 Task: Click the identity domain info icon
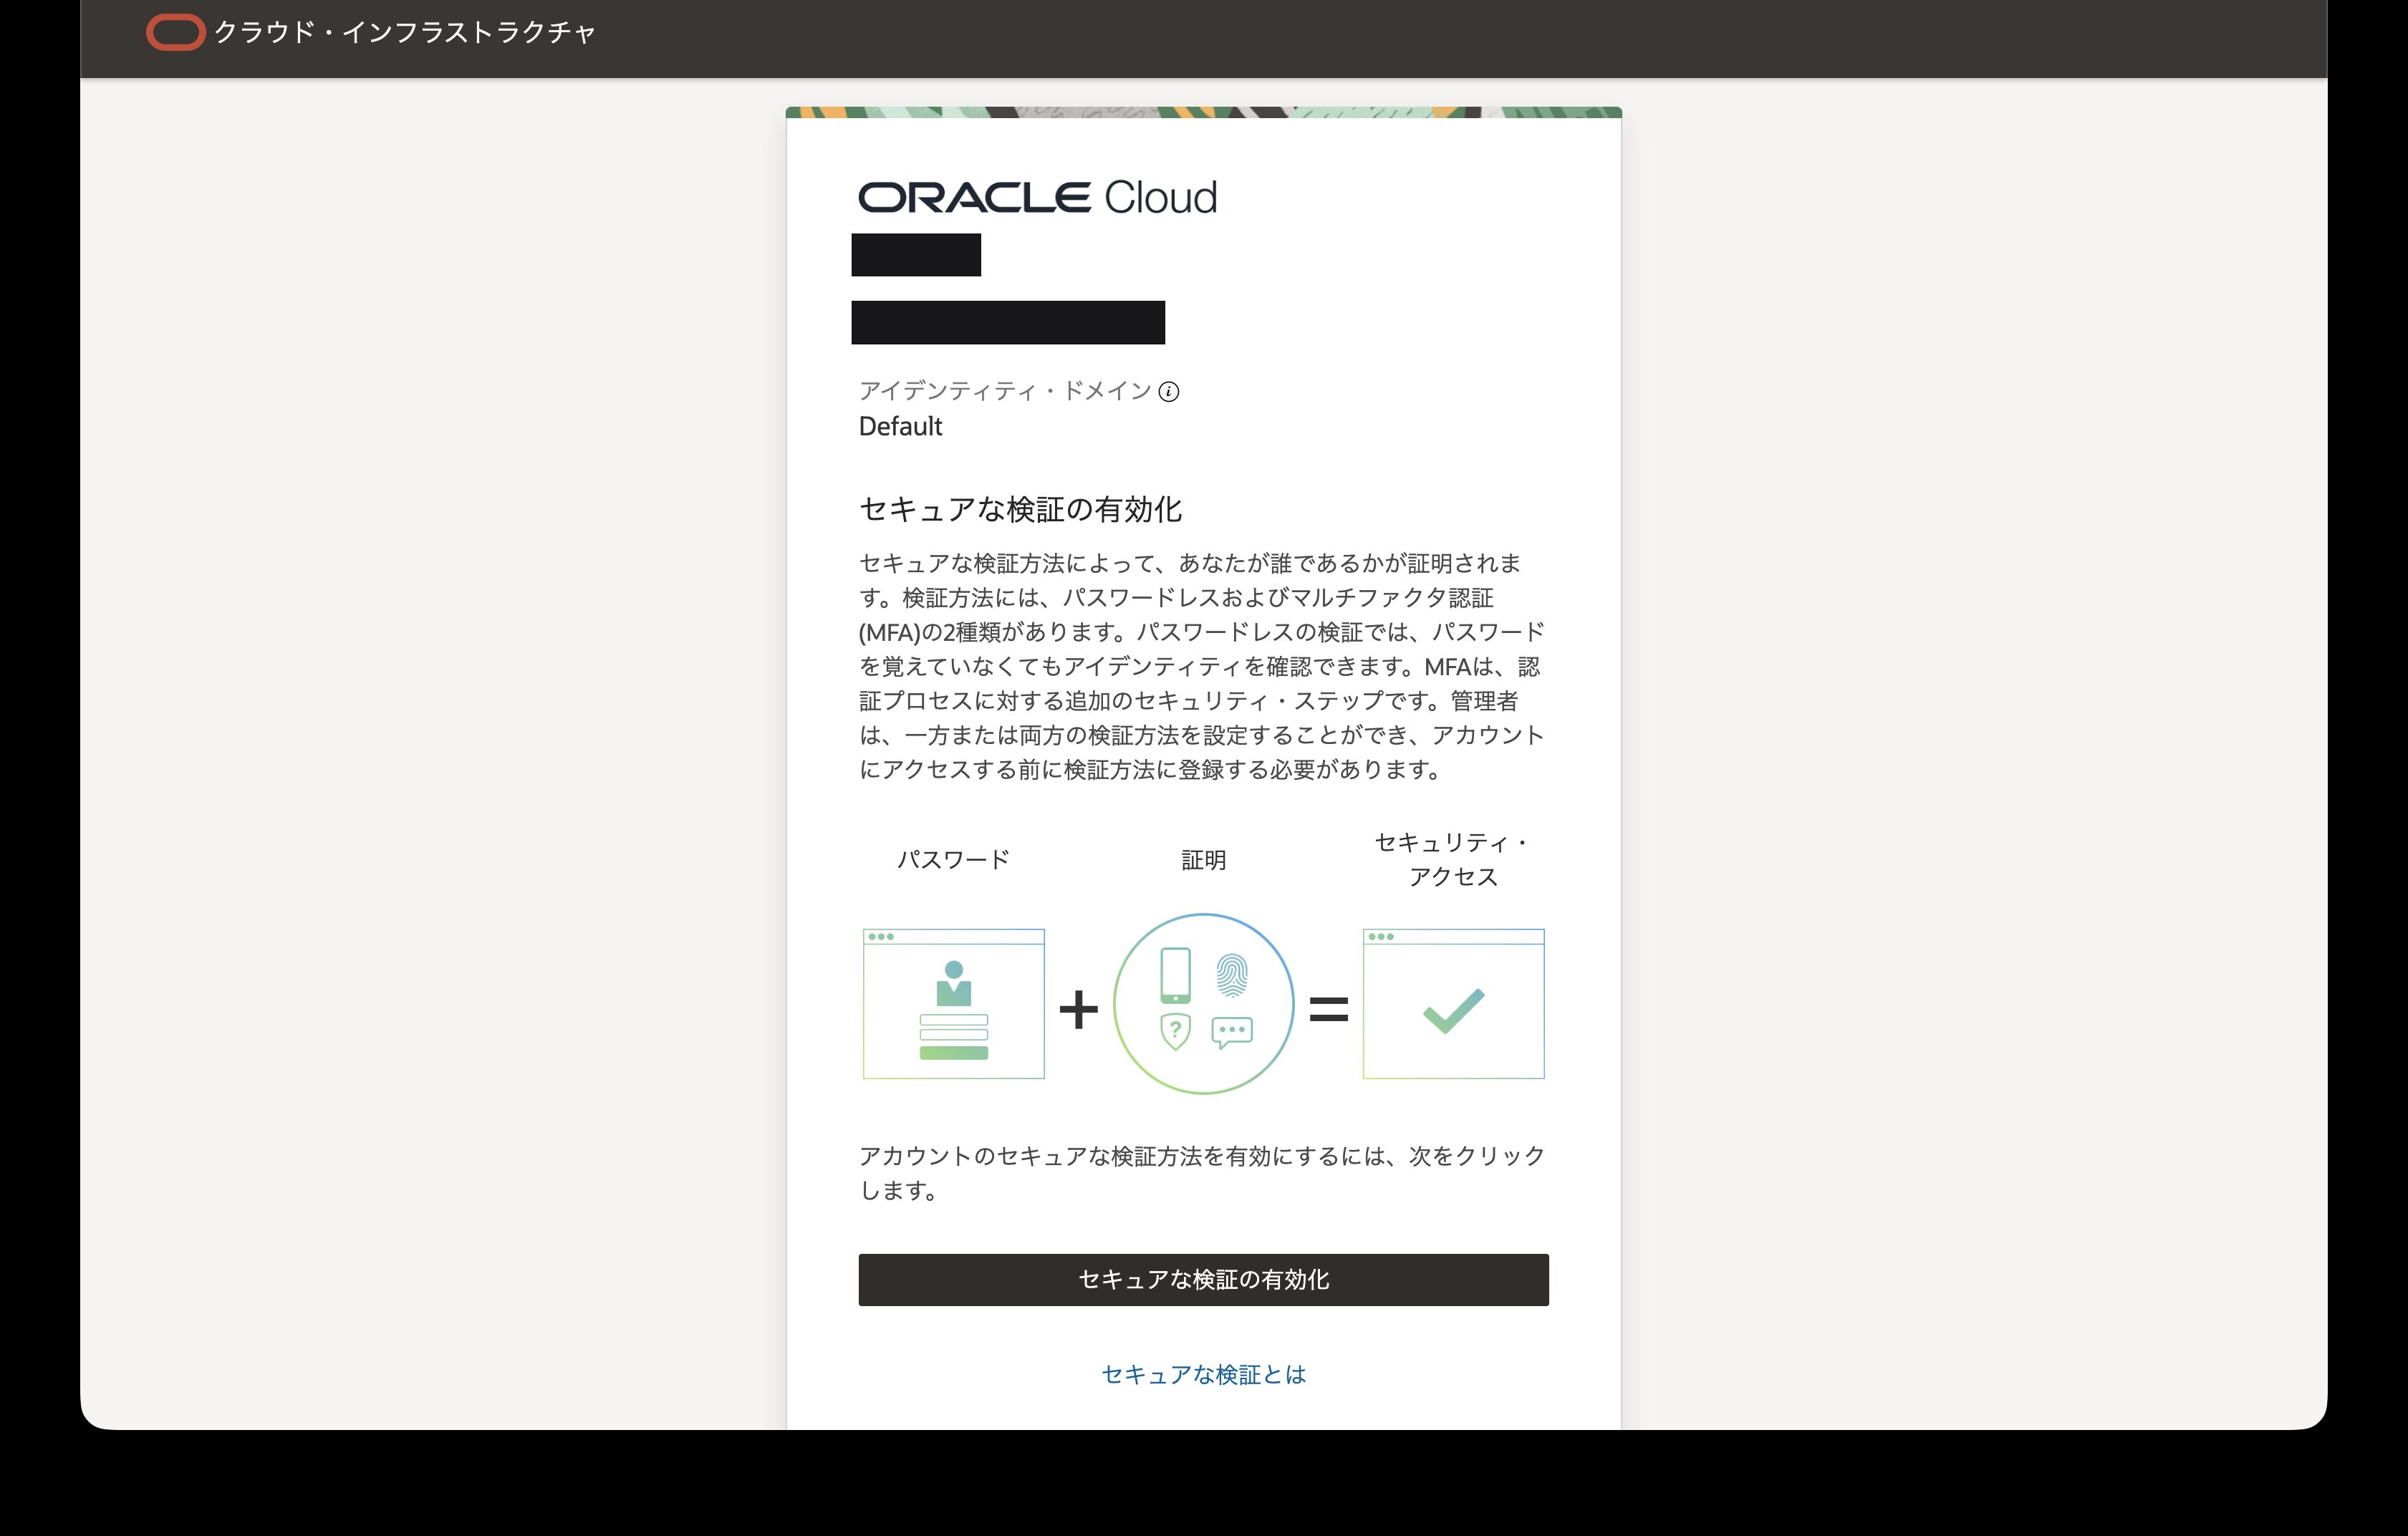point(1168,392)
